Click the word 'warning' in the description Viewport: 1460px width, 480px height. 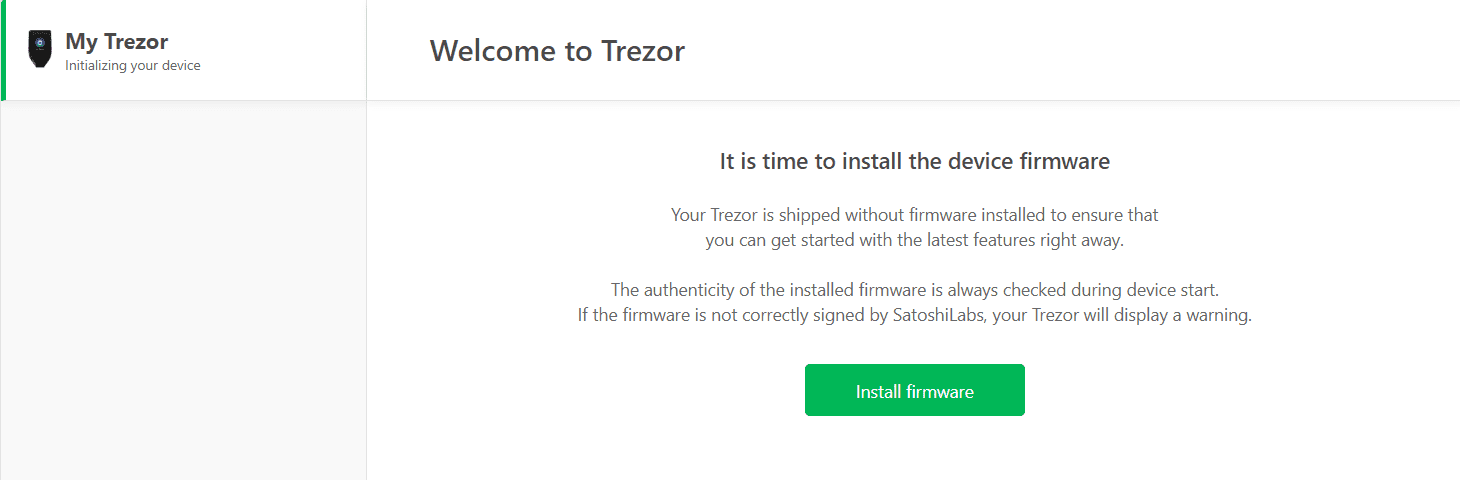pos(1217,316)
